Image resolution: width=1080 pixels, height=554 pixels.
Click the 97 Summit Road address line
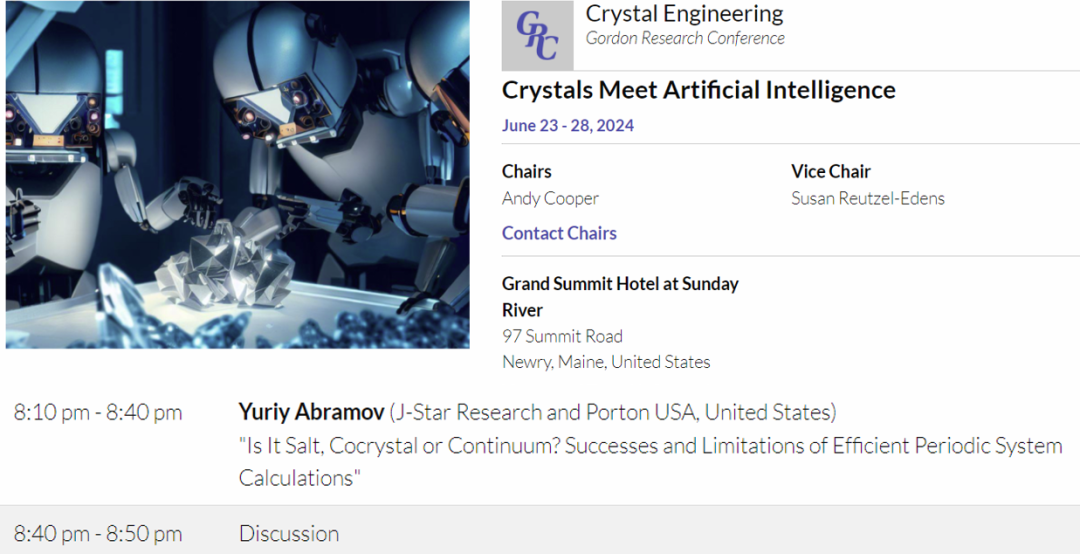tap(562, 336)
